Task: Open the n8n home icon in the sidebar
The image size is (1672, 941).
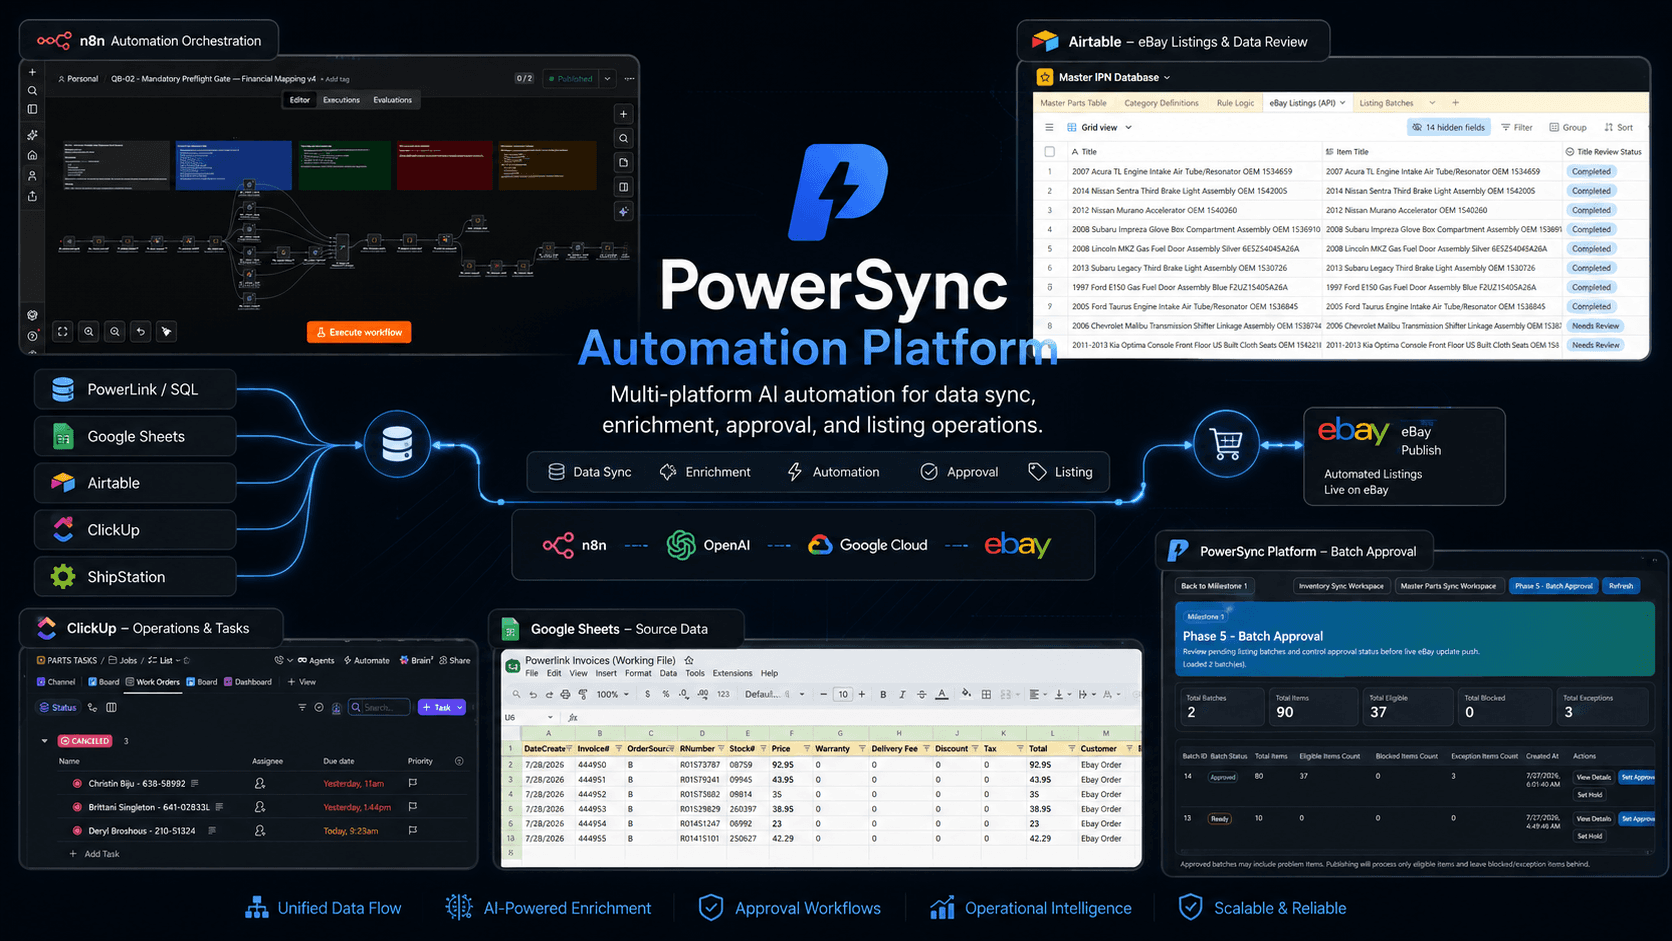Action: (x=32, y=155)
